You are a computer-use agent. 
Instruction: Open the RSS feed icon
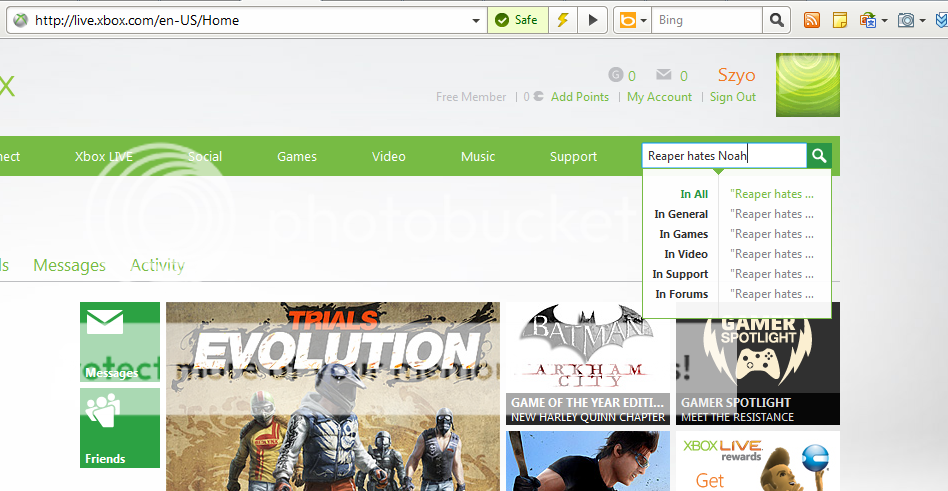[812, 20]
